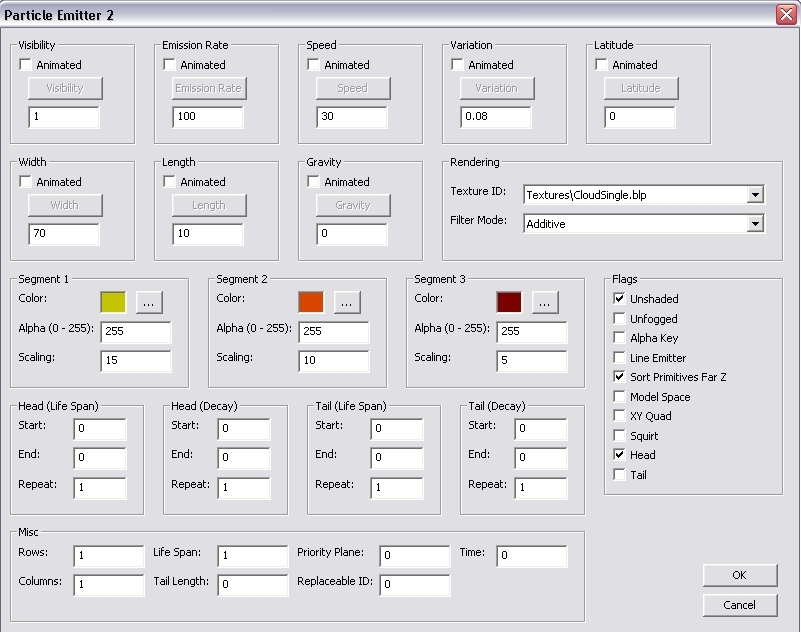
Task: Tick the Animated checkbox under Visibility
Action: coord(25,64)
